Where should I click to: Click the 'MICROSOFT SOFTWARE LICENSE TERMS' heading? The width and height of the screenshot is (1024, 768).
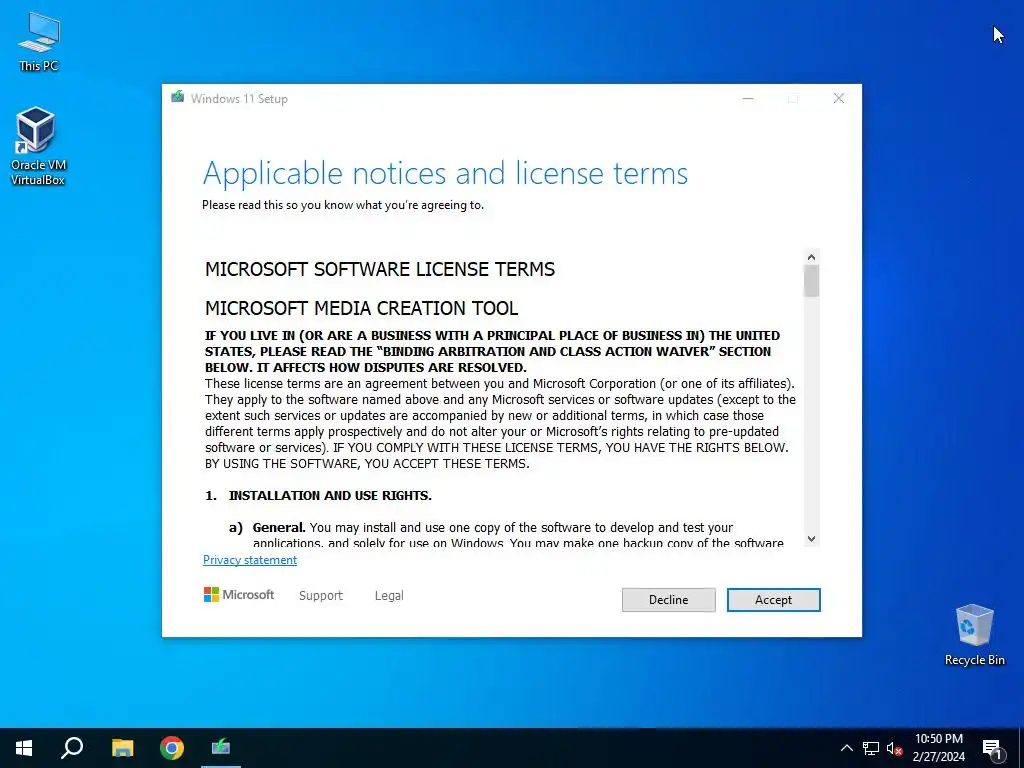pyautogui.click(x=379, y=269)
